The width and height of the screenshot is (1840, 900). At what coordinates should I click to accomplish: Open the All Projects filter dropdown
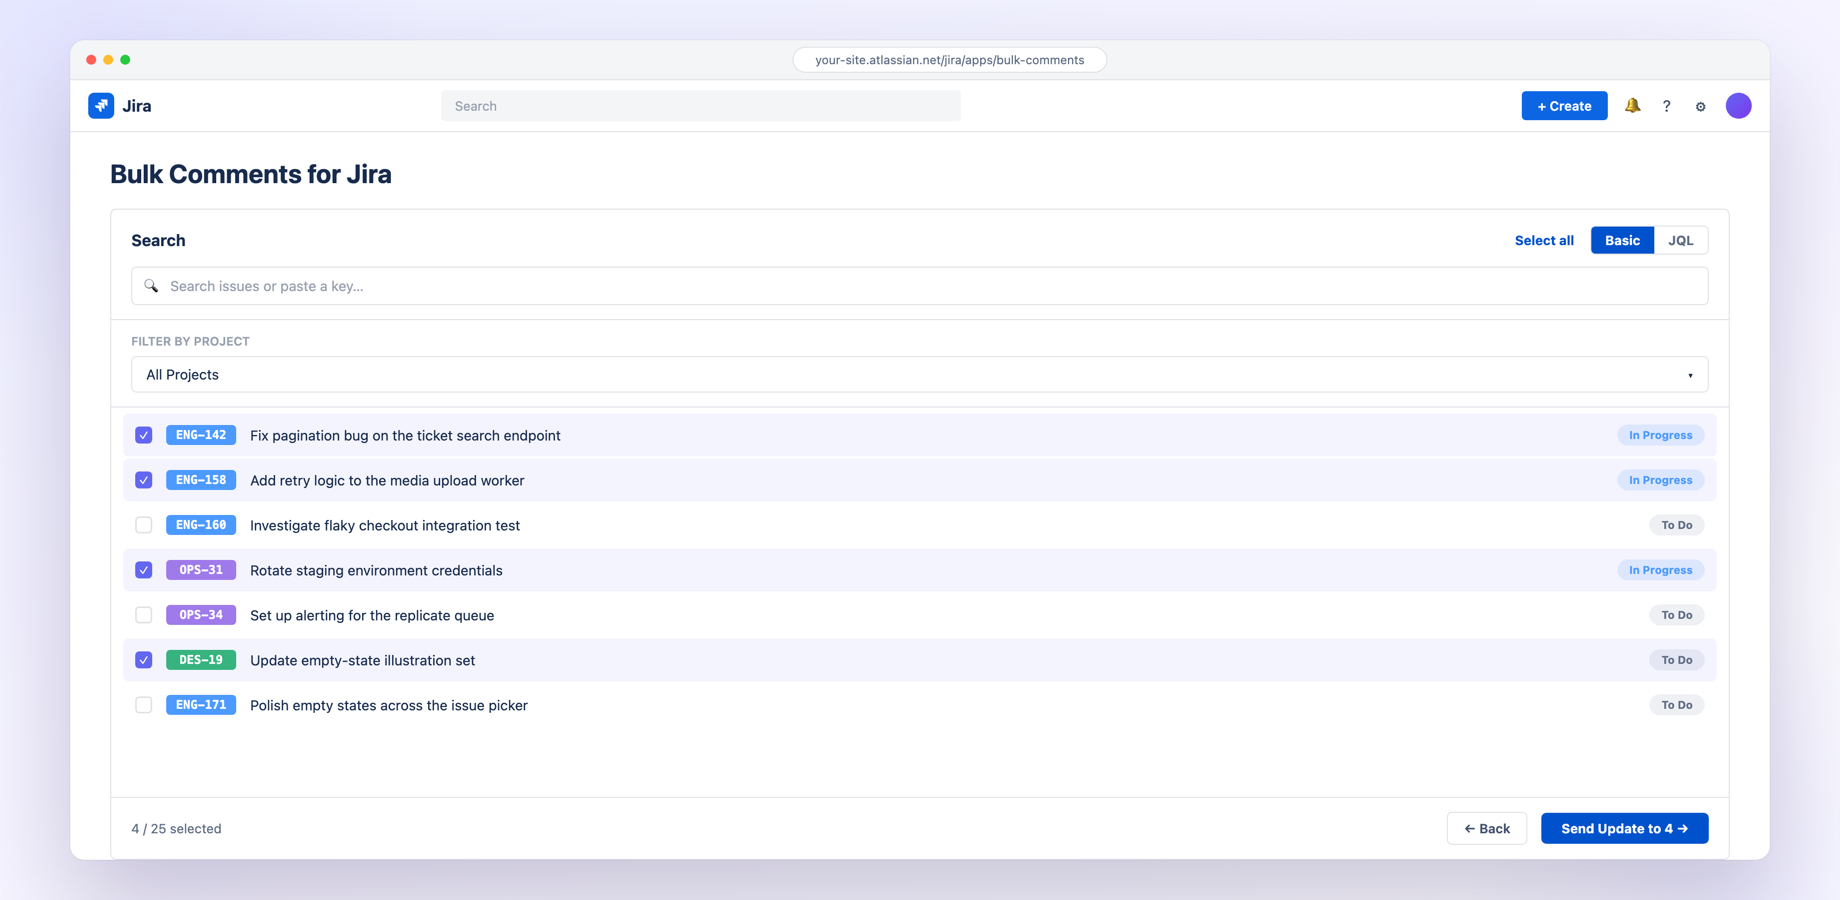[919, 375]
